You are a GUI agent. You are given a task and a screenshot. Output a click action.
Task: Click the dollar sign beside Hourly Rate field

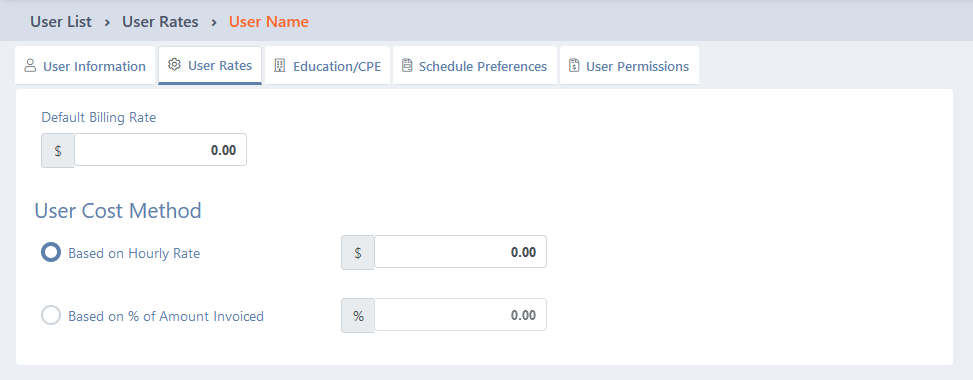point(357,252)
